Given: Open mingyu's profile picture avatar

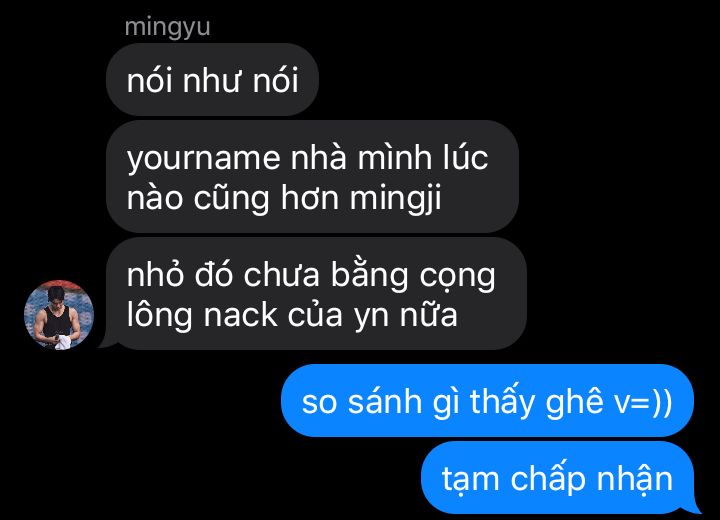Looking at the screenshot, I should tap(59, 315).
